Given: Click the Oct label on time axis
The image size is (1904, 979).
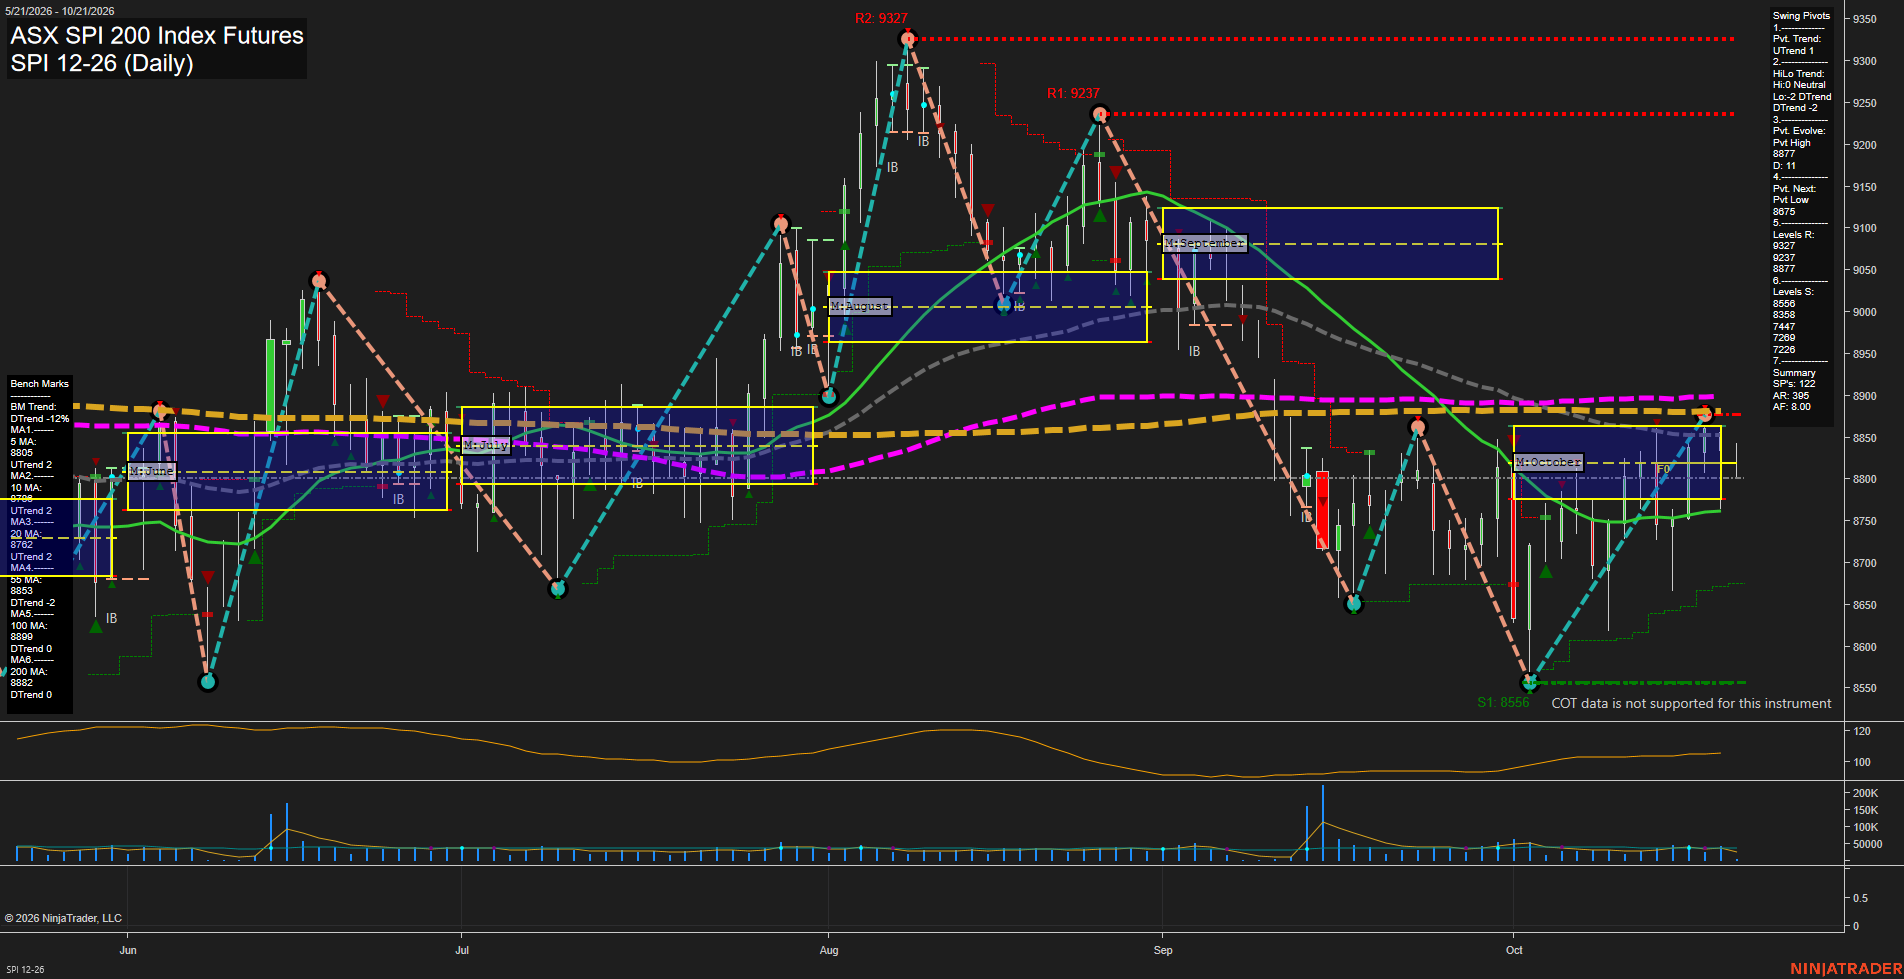Looking at the screenshot, I should click(x=1514, y=950).
